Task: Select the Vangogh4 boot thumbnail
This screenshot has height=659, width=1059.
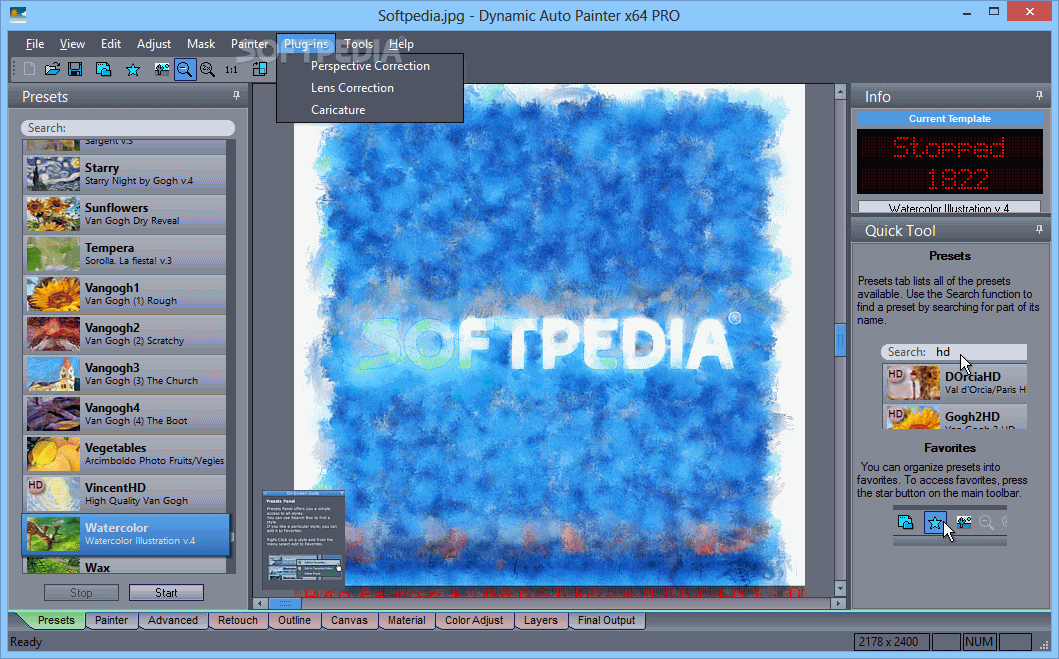Action: coord(53,413)
